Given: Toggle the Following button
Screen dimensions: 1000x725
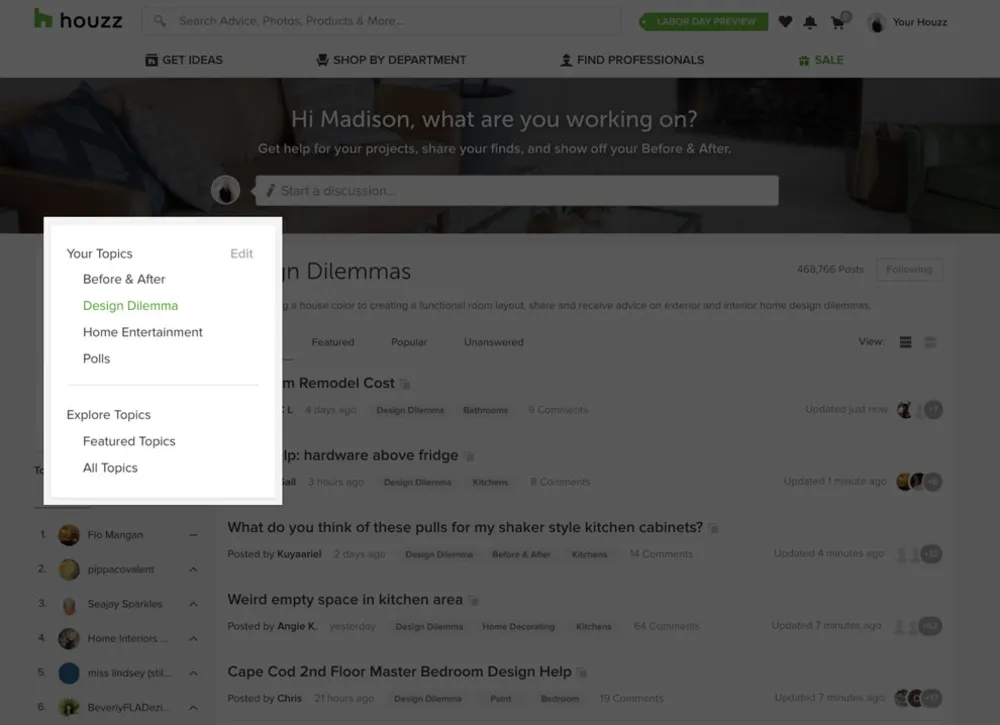Looking at the screenshot, I should click(x=908, y=269).
